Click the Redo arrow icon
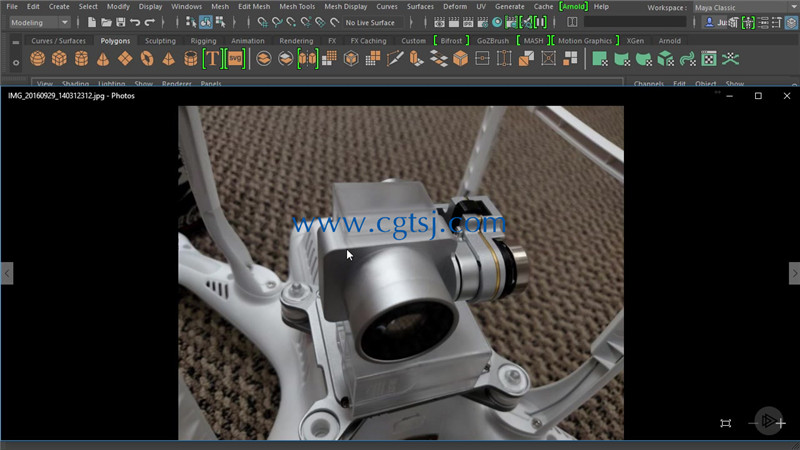 tap(149, 22)
